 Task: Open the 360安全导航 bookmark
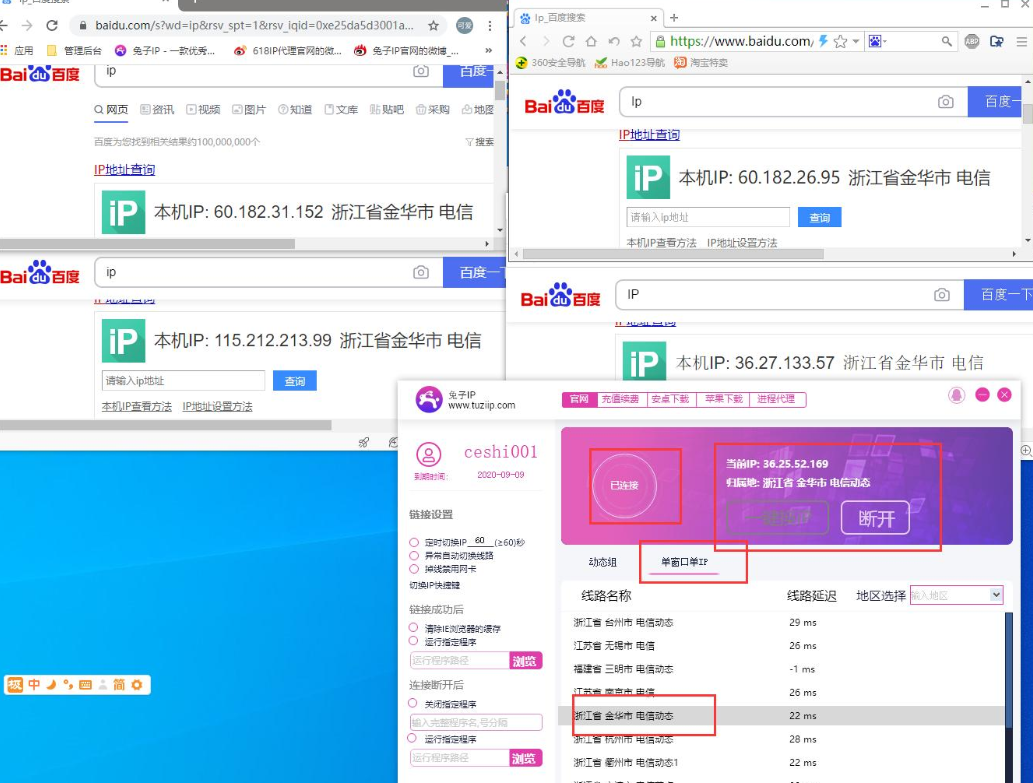550,63
